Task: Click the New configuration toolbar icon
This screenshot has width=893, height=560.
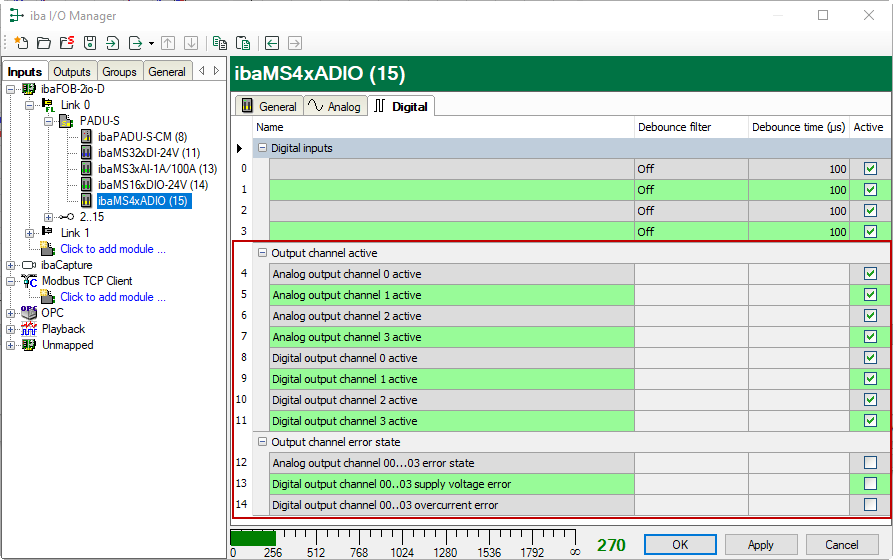Action: click(20, 43)
